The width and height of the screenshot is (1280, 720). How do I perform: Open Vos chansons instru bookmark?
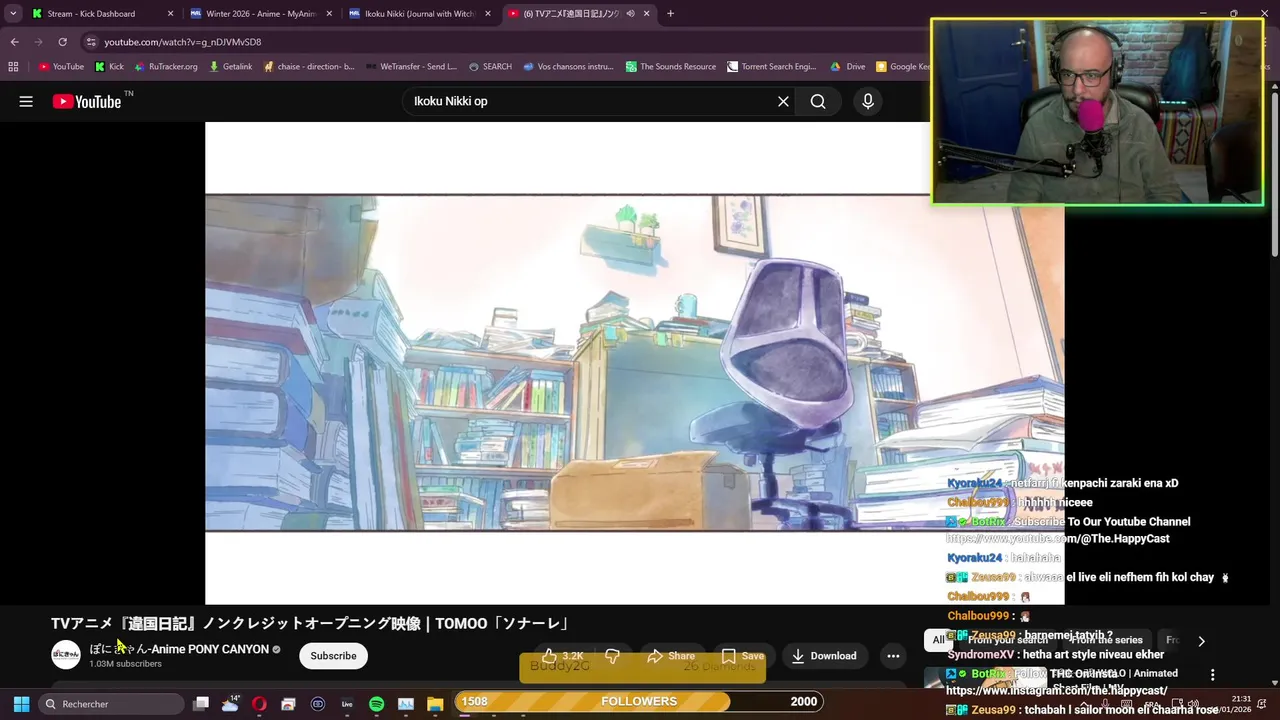[x=568, y=67]
